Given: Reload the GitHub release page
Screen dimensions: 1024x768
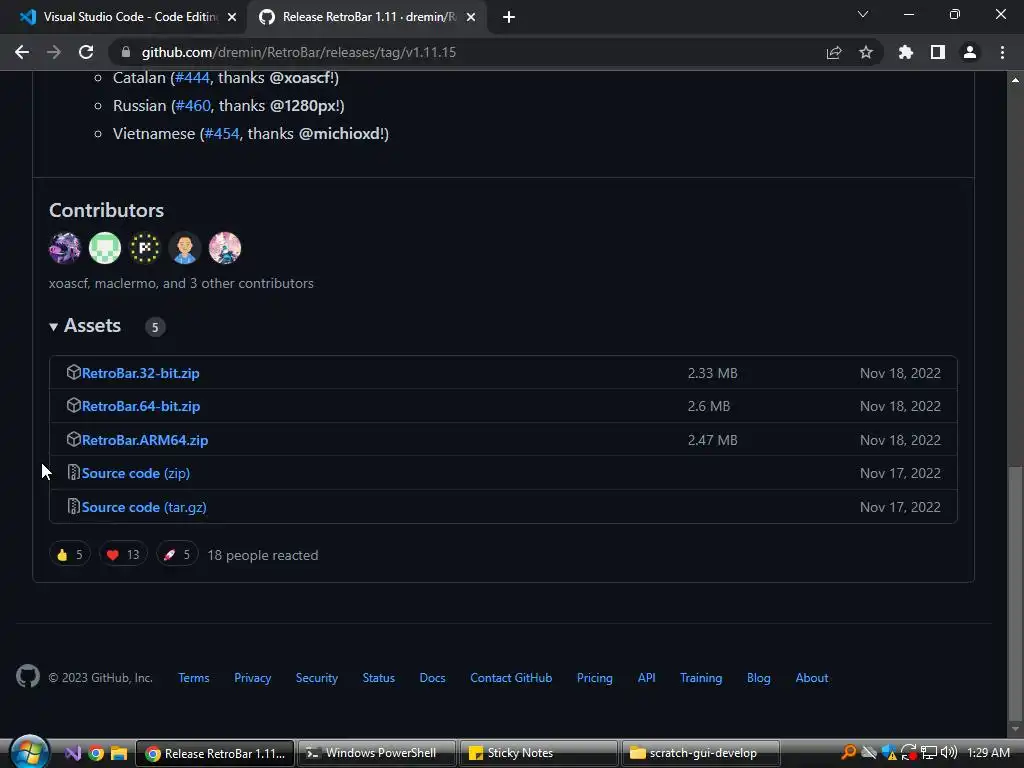Looking at the screenshot, I should [86, 52].
